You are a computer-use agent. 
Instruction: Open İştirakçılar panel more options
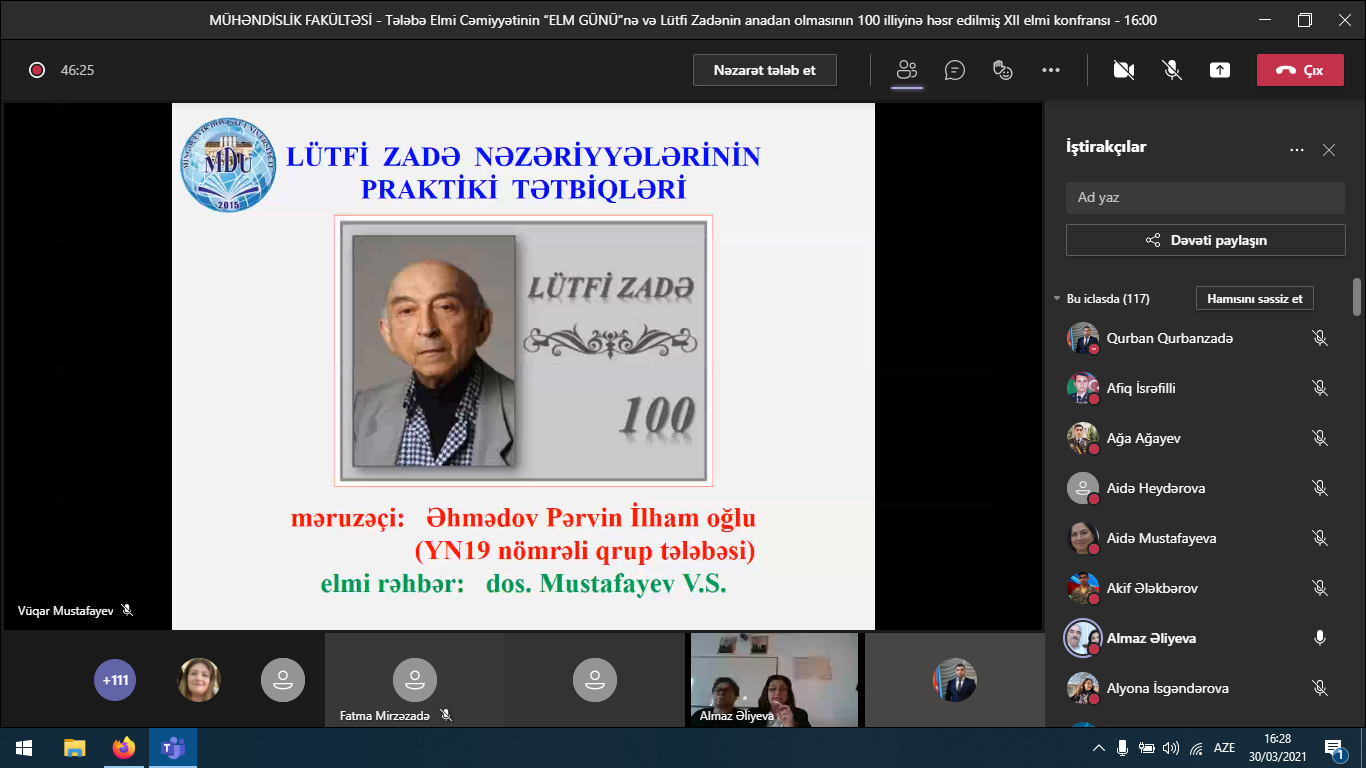[x=1297, y=150]
